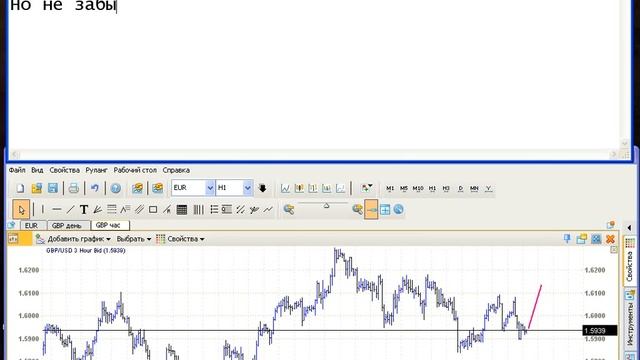This screenshot has height=360, width=640.
Task: Open the Руланг menu
Action: (x=96, y=170)
